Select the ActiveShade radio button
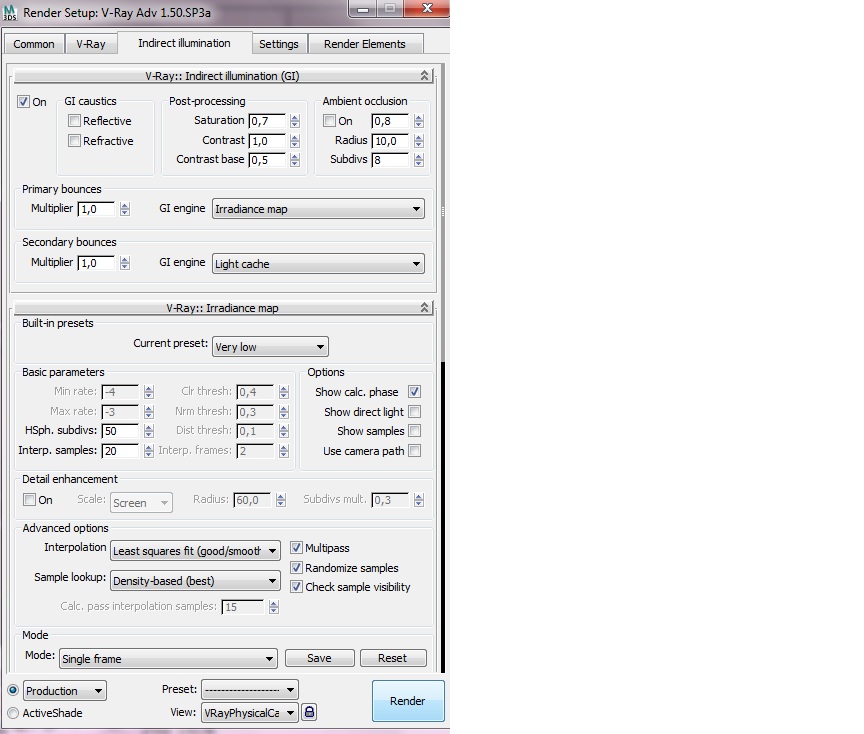This screenshot has height=734, width=864. (x=13, y=713)
